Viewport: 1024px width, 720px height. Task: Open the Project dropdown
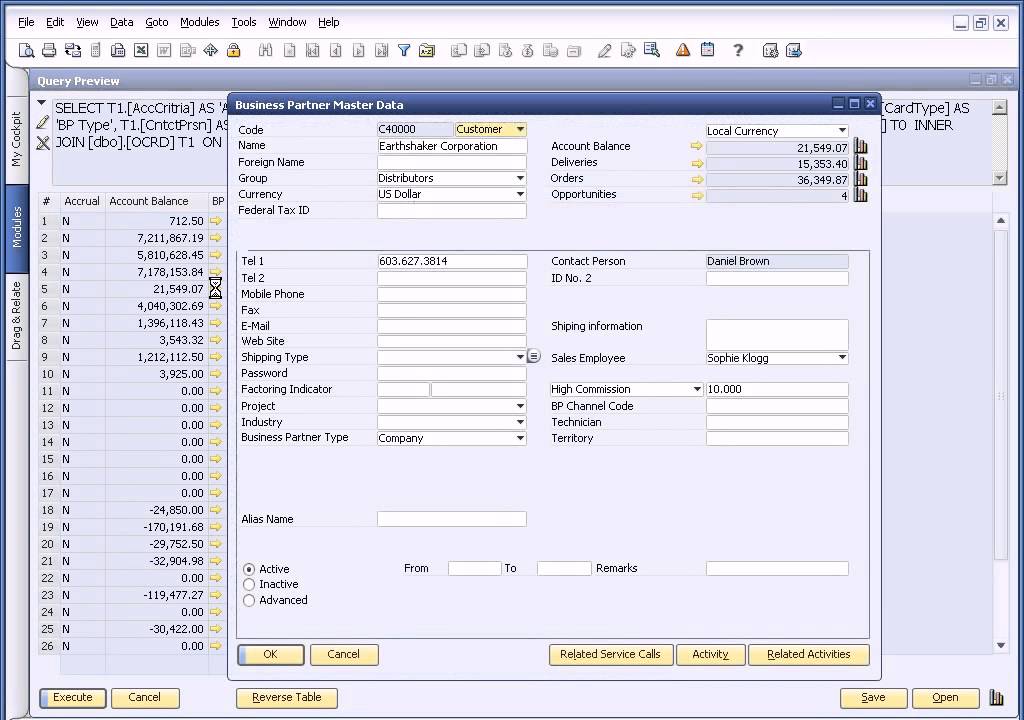tap(520, 406)
